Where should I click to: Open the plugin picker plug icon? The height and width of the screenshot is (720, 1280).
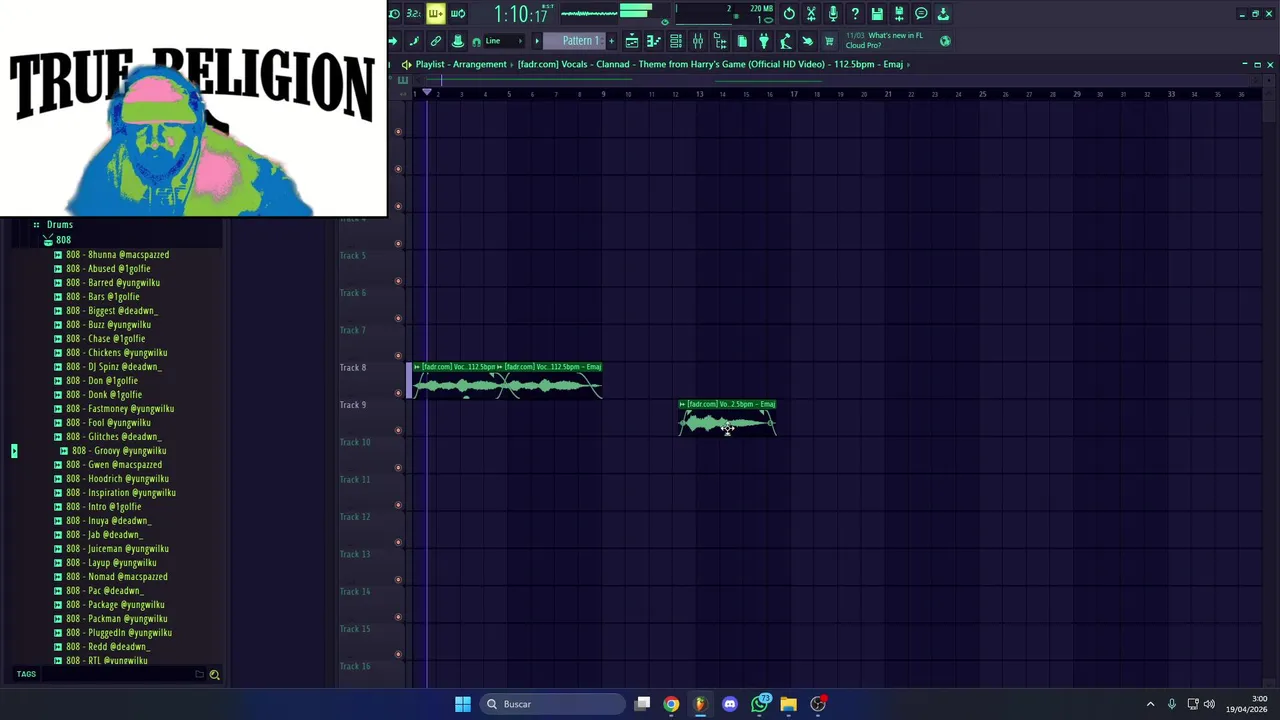pos(764,41)
